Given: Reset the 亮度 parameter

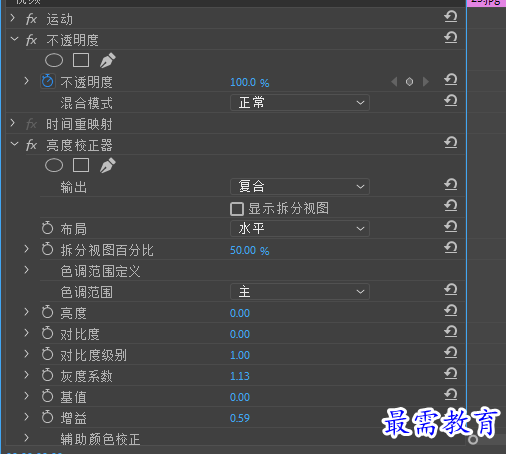Looking at the screenshot, I should pos(451,311).
